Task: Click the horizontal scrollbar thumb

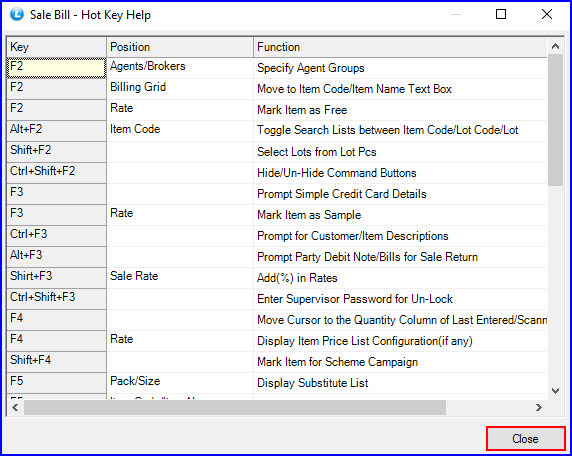Action: 235,407
